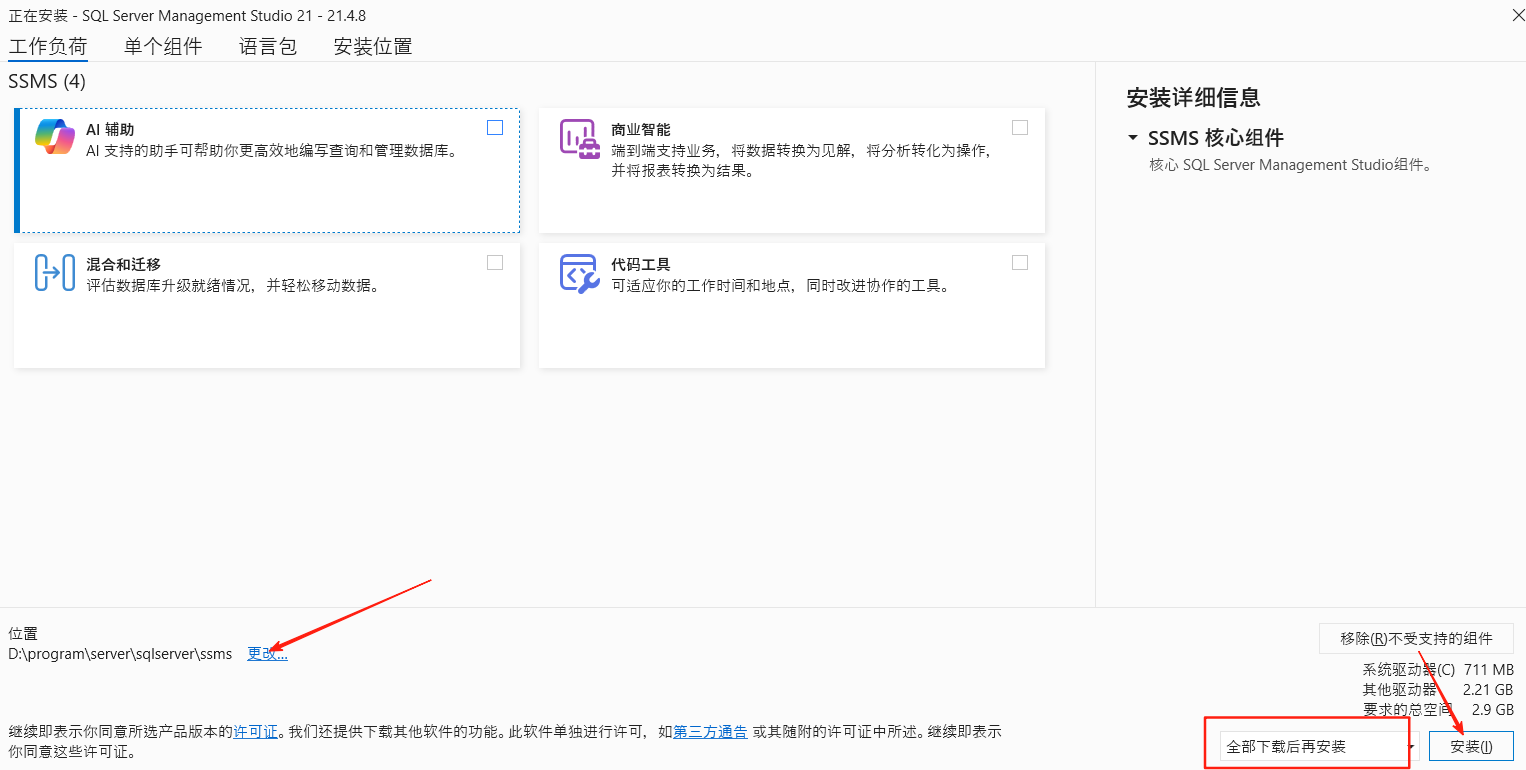Image resolution: width=1526 pixels, height=770 pixels.
Task: Open the 全部下载后再安装 dropdown
Action: pyautogui.click(x=1320, y=746)
